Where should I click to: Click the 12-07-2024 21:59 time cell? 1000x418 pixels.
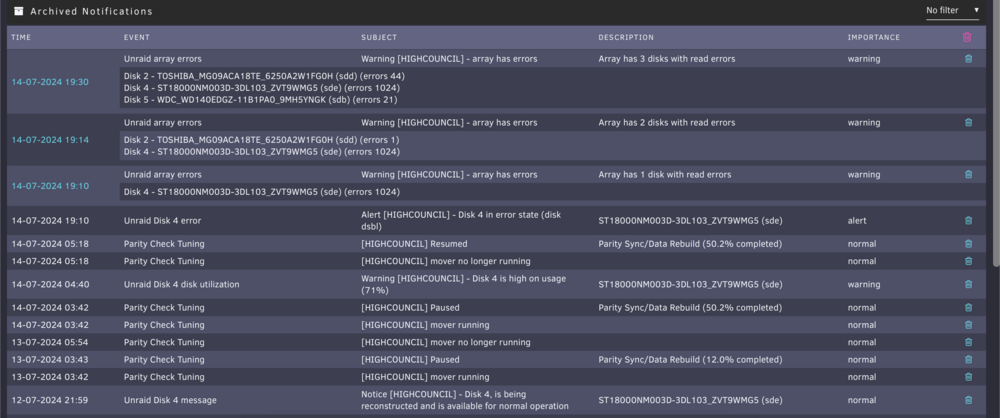tap(50, 400)
